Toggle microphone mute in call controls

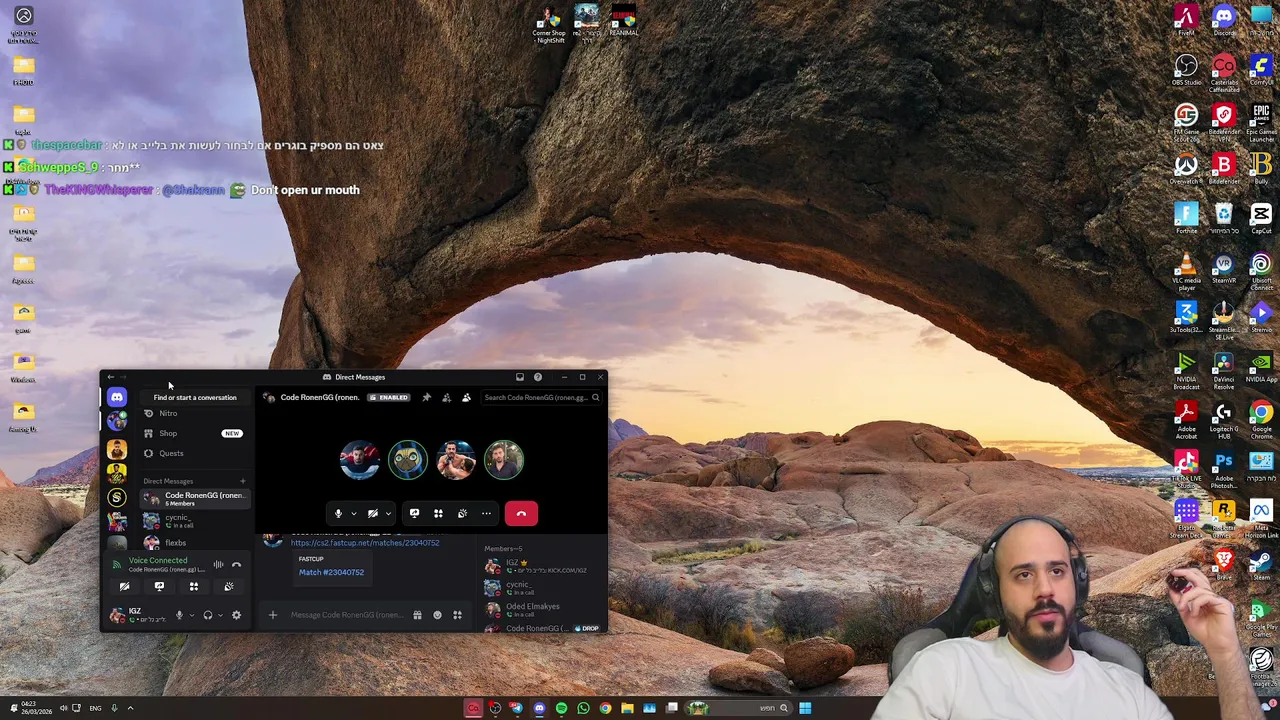tap(338, 513)
